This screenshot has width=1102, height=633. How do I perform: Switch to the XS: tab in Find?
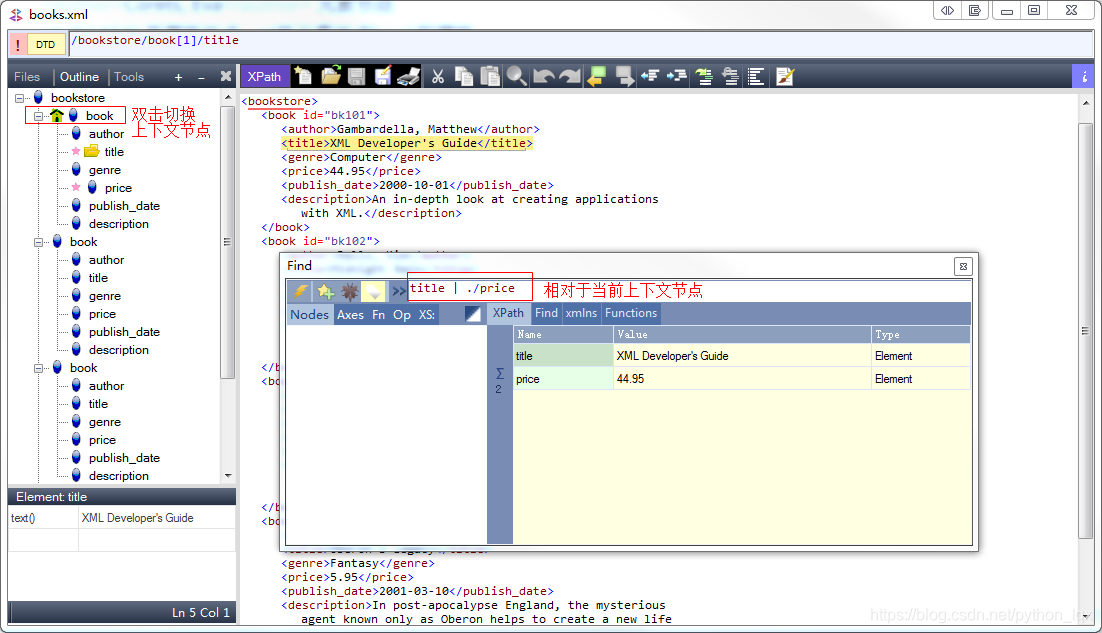click(427, 314)
